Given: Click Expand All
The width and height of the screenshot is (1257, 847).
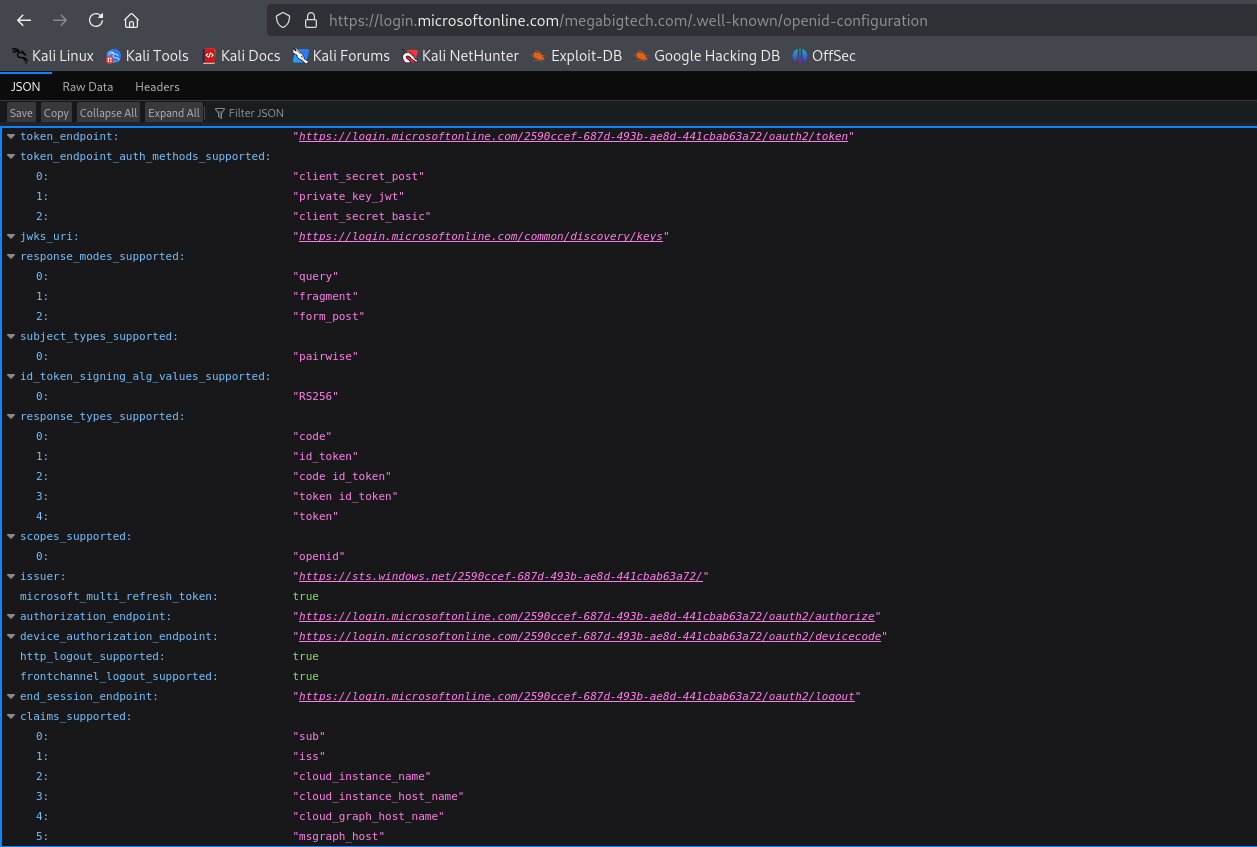Looking at the screenshot, I should [x=174, y=113].
